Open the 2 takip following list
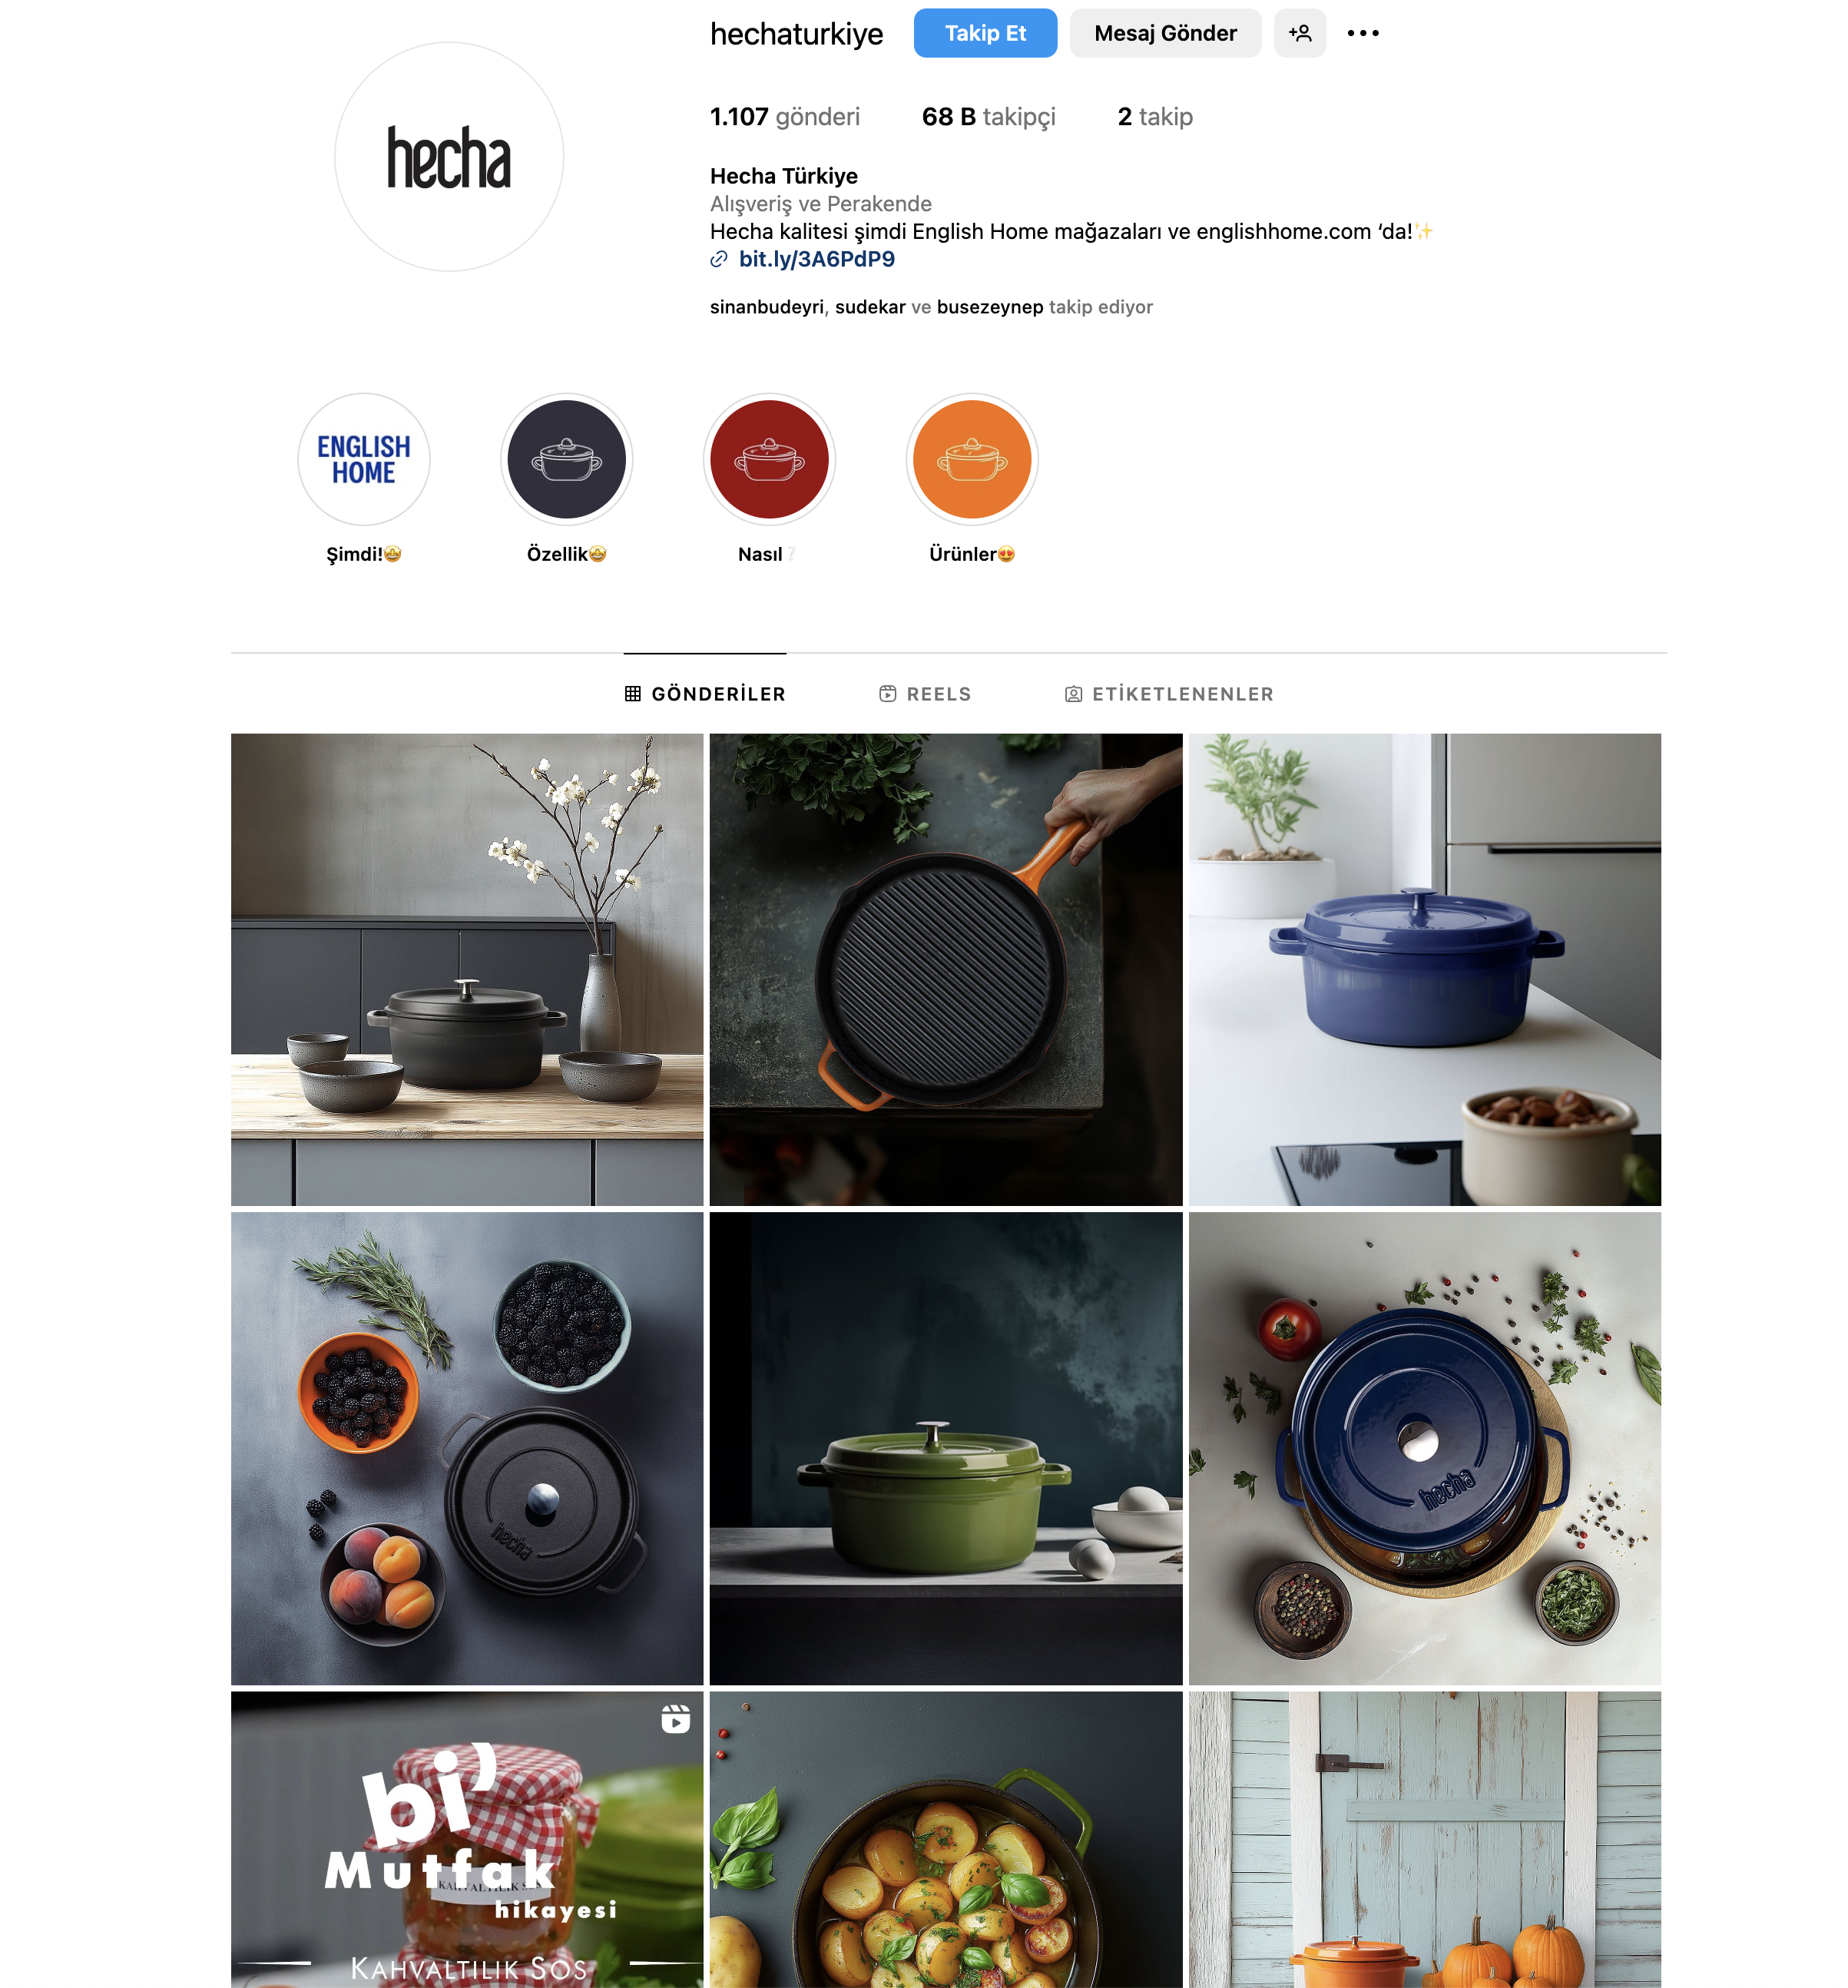The image size is (1848, 1988). (x=1155, y=117)
